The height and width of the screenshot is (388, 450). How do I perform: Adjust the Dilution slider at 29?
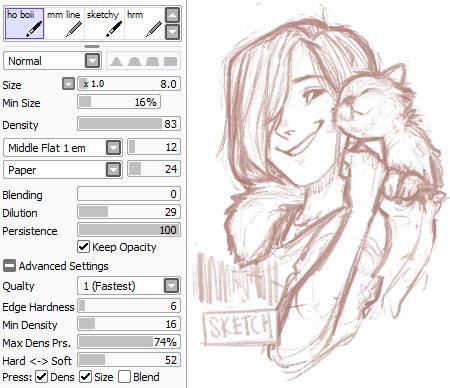coord(129,212)
